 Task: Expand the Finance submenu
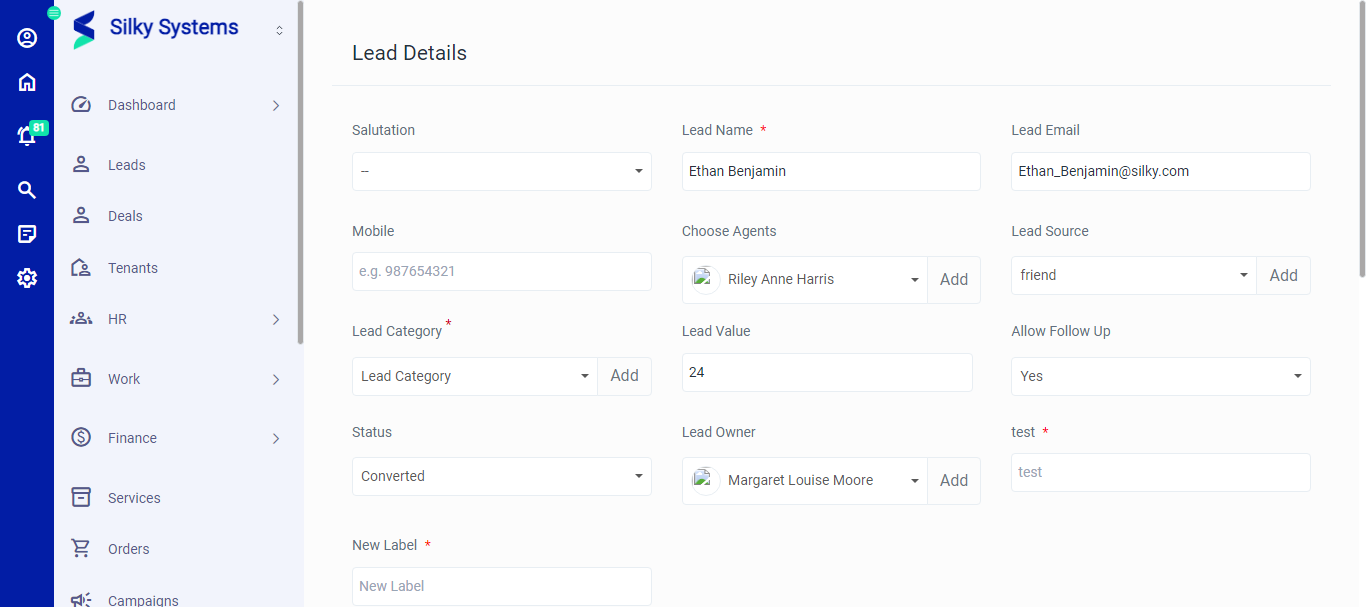[x=276, y=439]
